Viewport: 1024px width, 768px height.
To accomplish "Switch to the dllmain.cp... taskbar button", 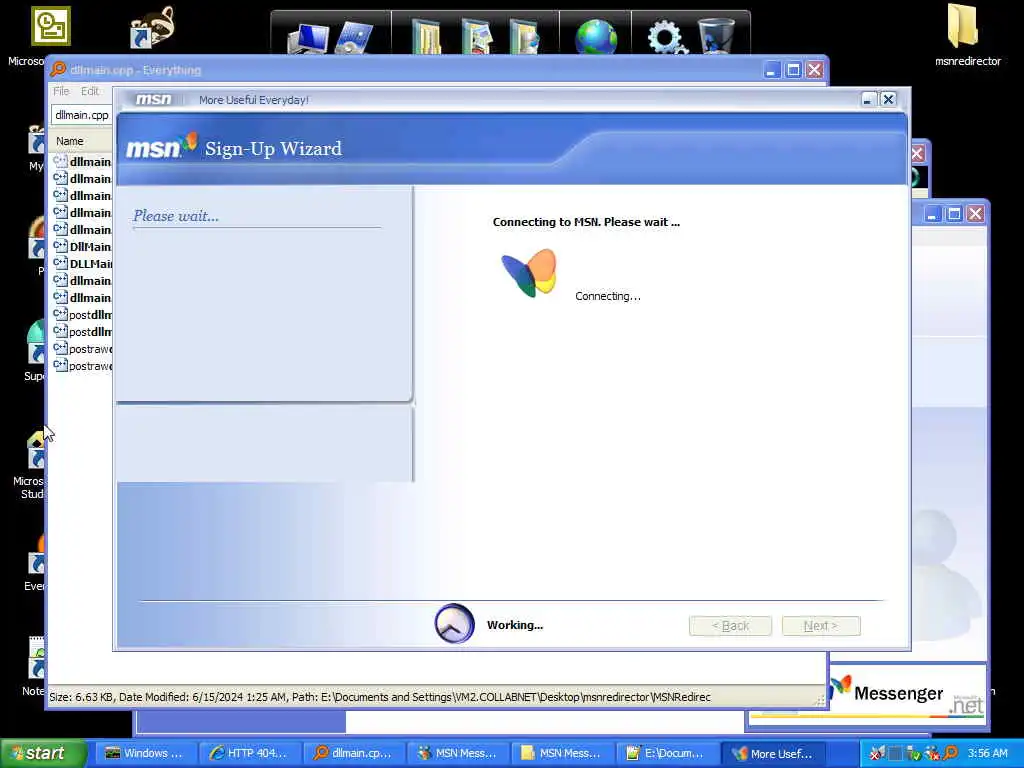I will pos(353,753).
